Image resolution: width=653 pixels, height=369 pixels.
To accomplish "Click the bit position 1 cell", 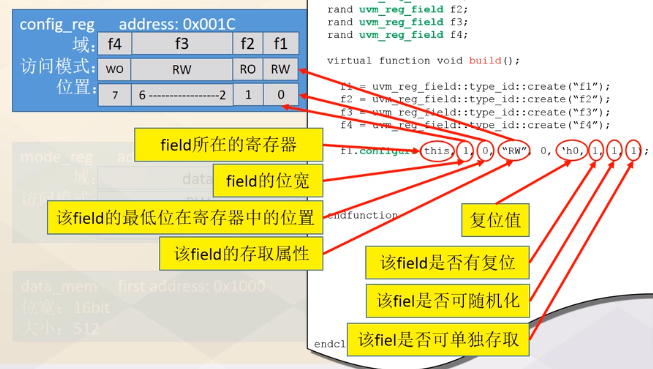I will 248,95.
